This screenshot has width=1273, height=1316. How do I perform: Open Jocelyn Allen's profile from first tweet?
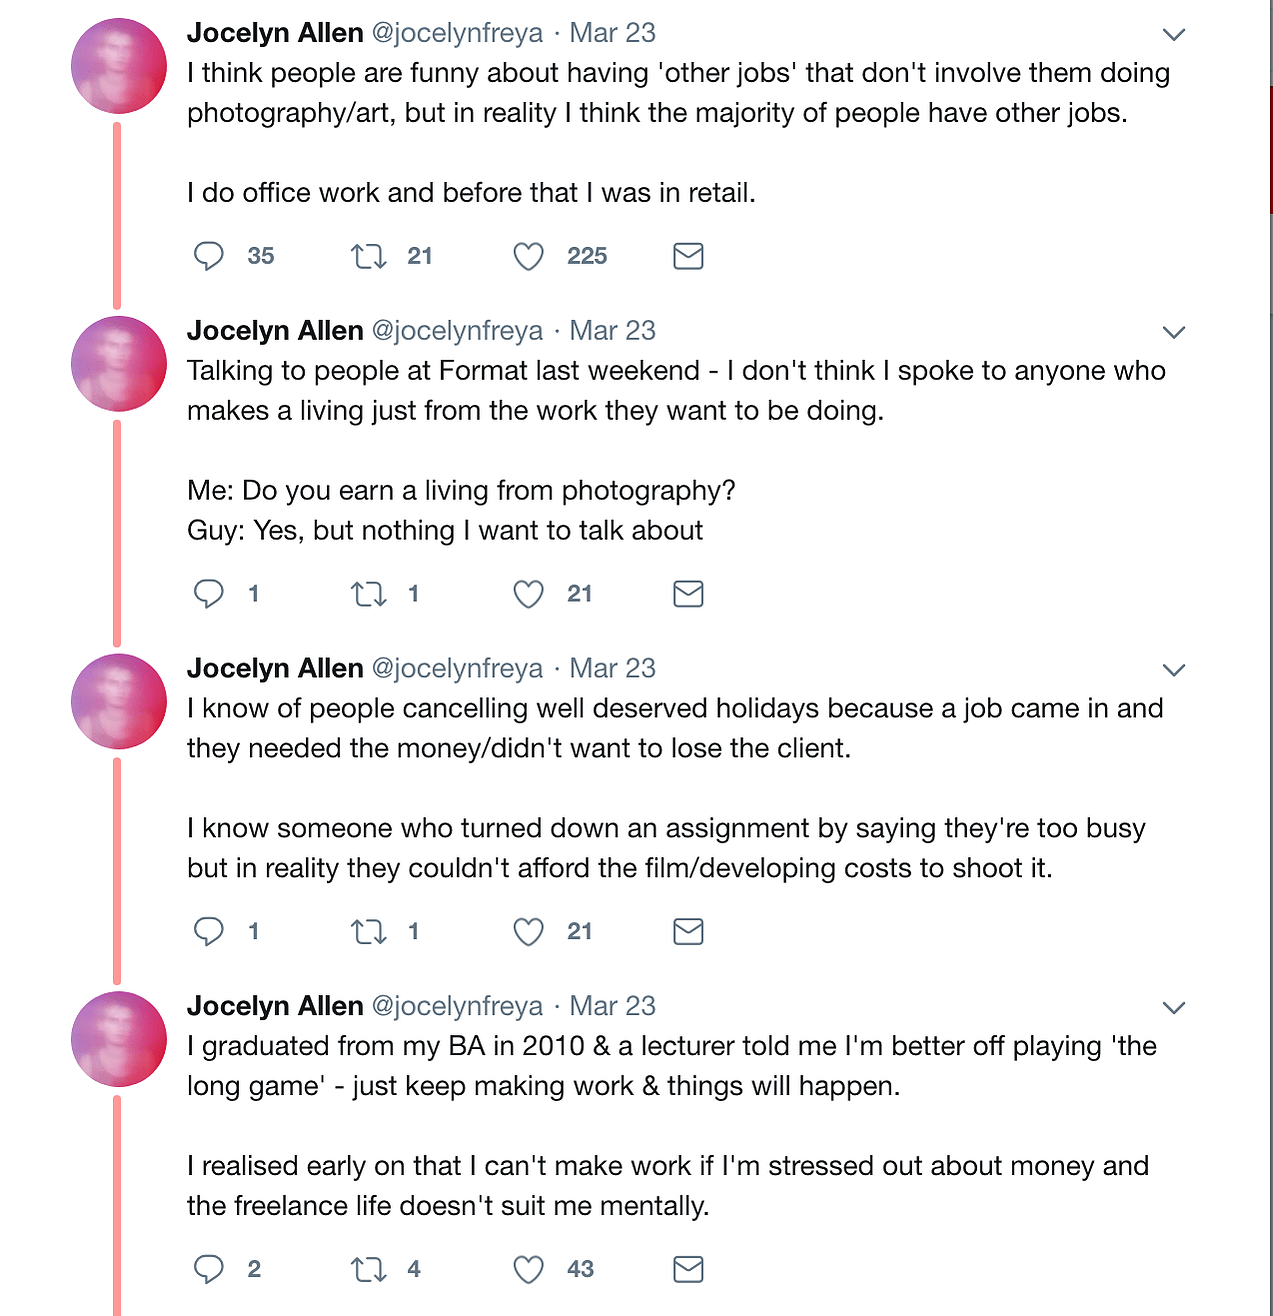coord(275,33)
